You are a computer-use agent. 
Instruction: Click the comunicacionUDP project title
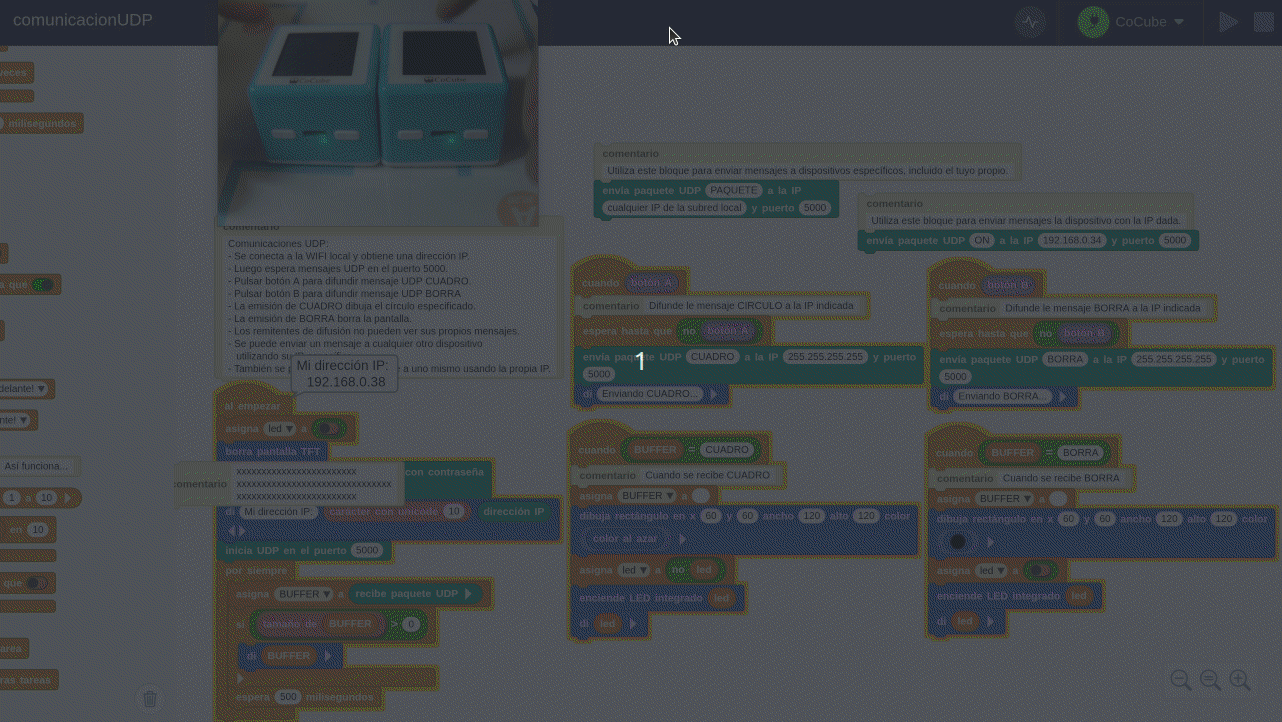click(83, 20)
